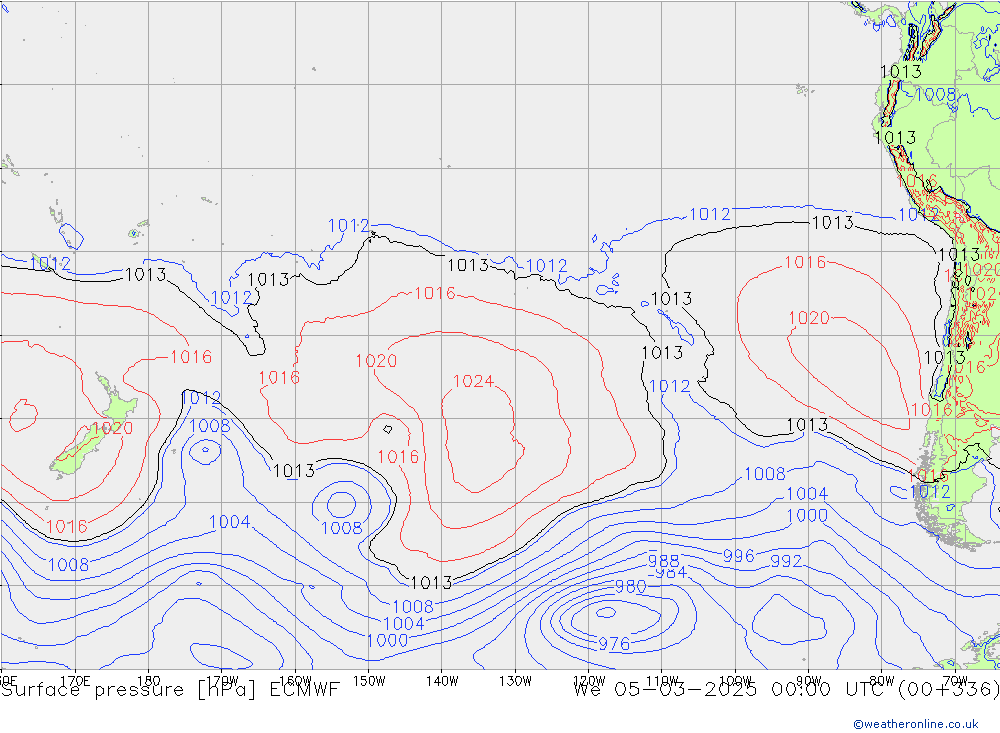Click the 70W longitude axis label

(955, 681)
